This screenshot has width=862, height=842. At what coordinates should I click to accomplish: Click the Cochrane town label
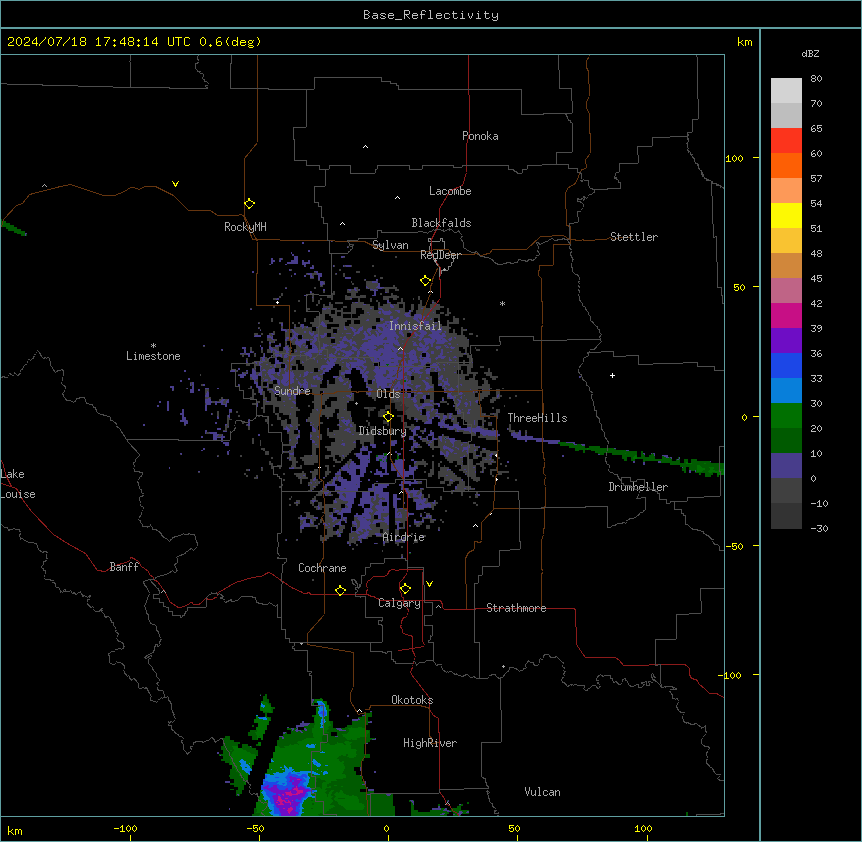point(322,568)
